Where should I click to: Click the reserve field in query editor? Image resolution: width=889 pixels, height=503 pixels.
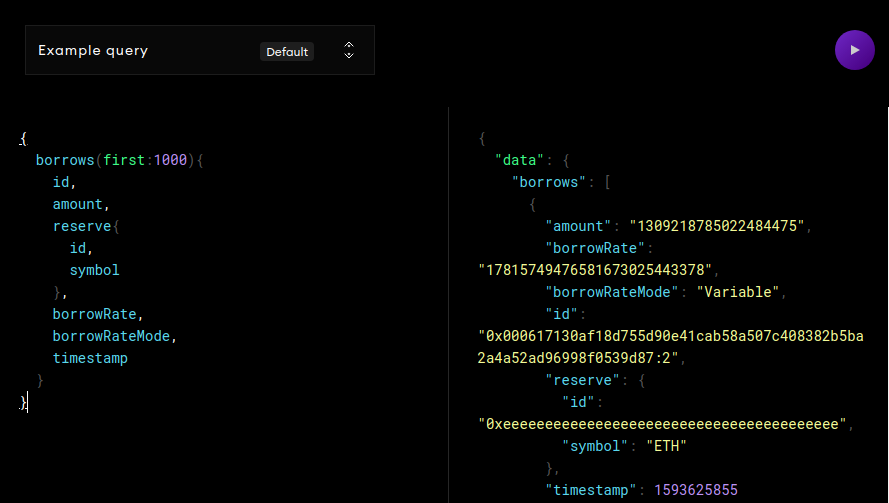tap(82, 226)
